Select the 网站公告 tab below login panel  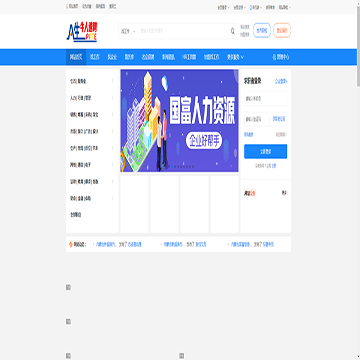click(250, 193)
